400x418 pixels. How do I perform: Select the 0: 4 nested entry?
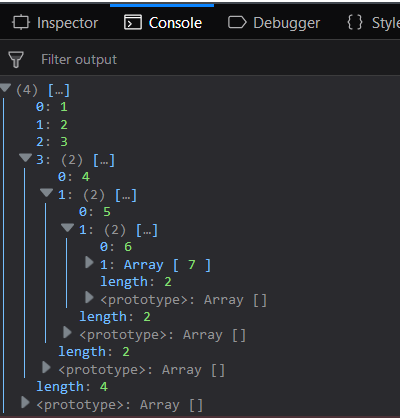[74, 177]
